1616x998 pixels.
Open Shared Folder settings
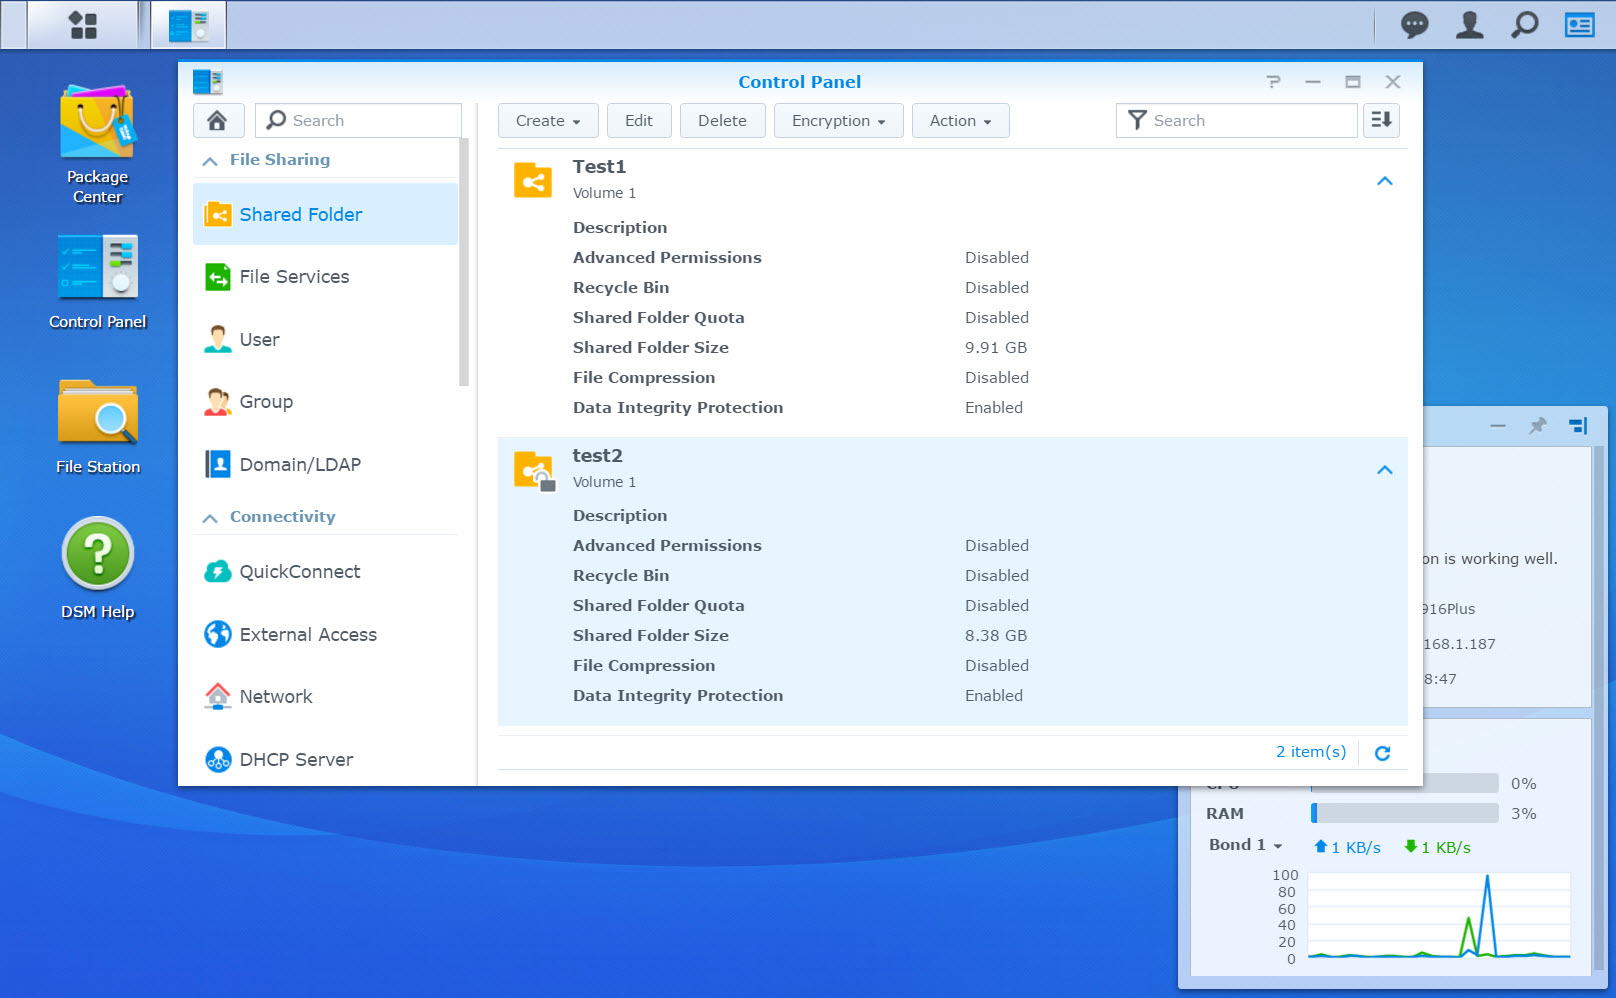[x=325, y=214]
